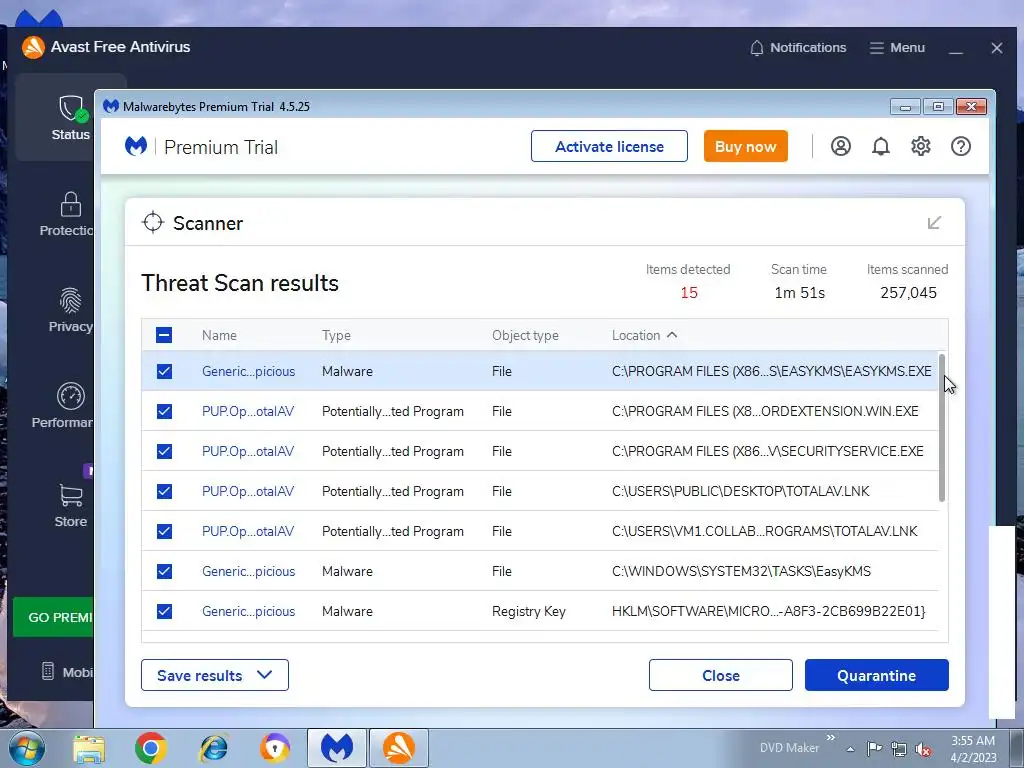Screen dimensions: 1024x768
Task: Click Activate license button
Action: (609, 146)
